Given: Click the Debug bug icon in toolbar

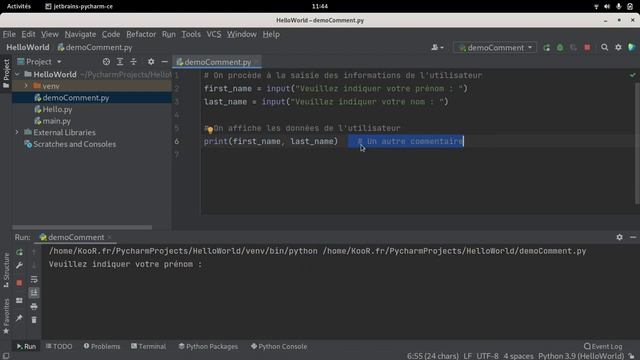Looking at the screenshot, I should (560, 48).
